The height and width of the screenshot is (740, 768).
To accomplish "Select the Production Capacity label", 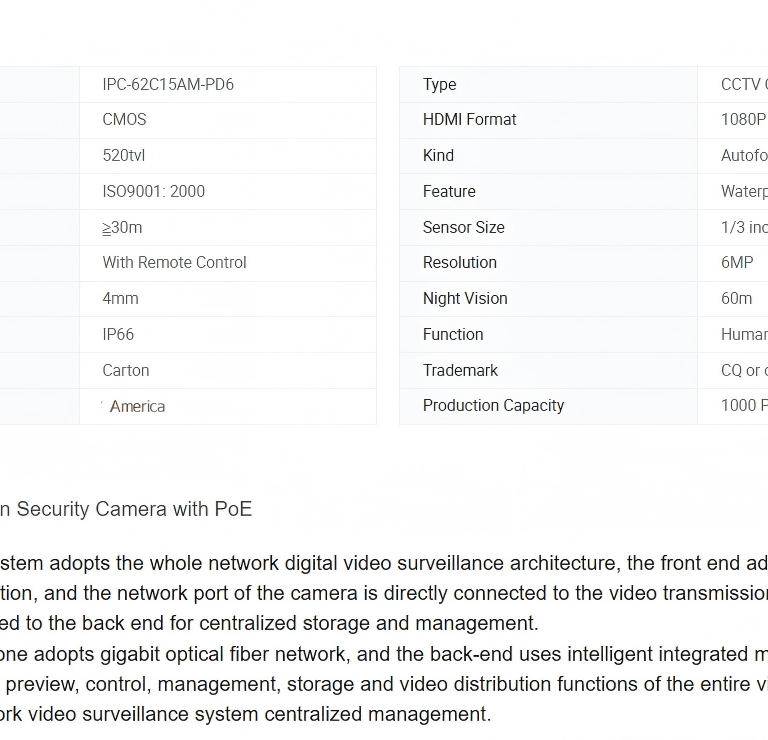I will pyautogui.click(x=493, y=406).
